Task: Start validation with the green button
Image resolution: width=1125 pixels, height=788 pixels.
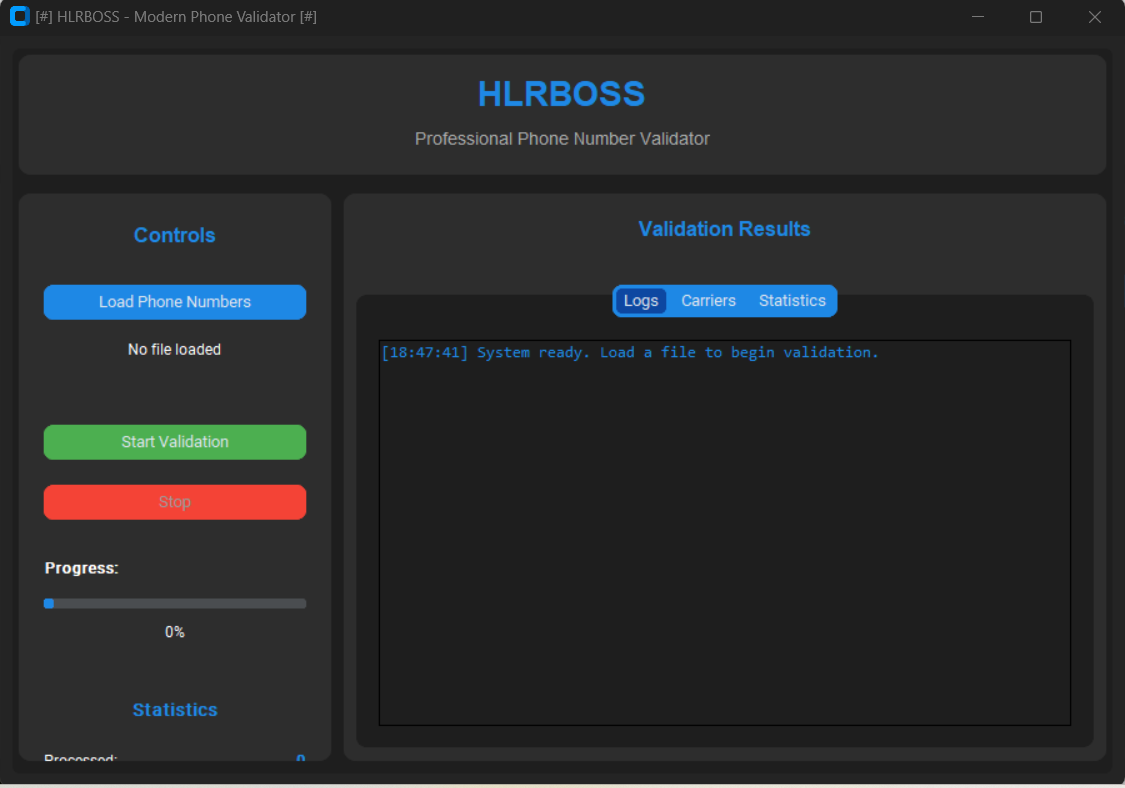Action: click(175, 442)
